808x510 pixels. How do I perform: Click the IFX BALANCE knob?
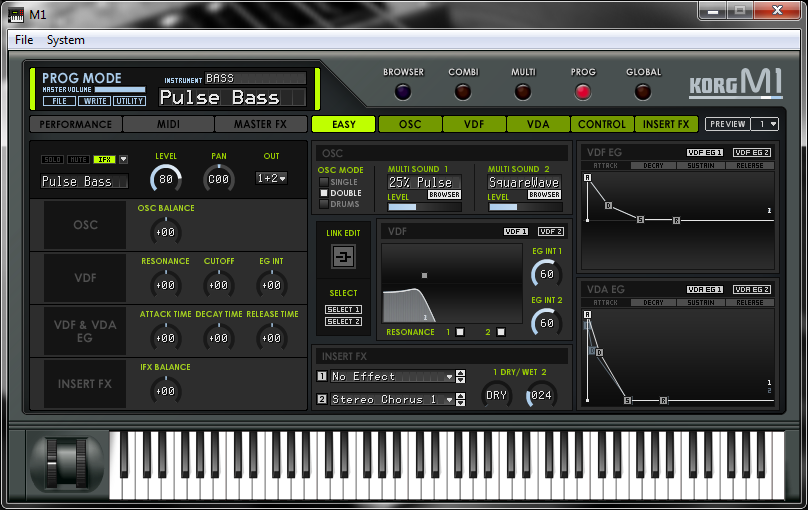(165, 391)
